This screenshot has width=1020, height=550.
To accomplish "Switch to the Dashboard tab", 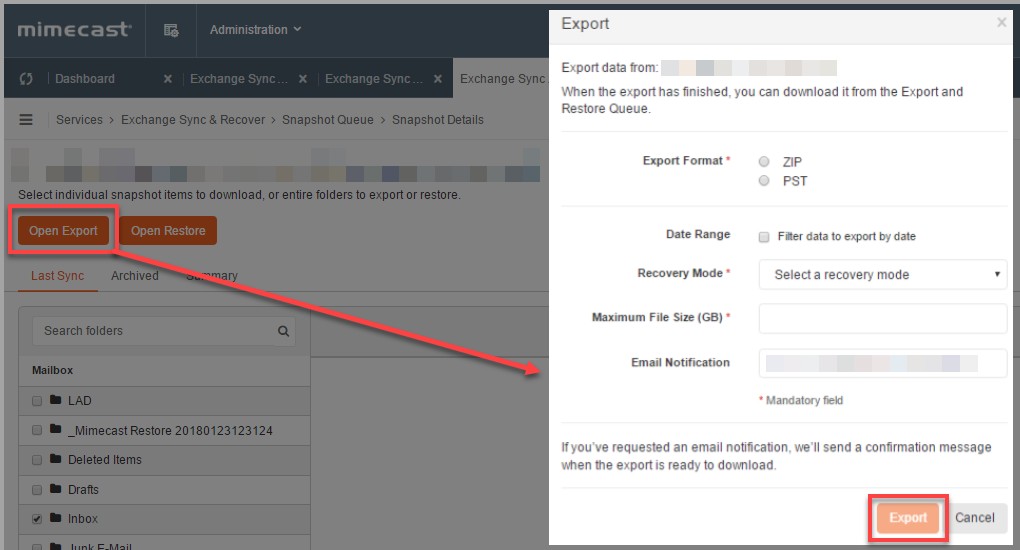I will pyautogui.click(x=85, y=79).
